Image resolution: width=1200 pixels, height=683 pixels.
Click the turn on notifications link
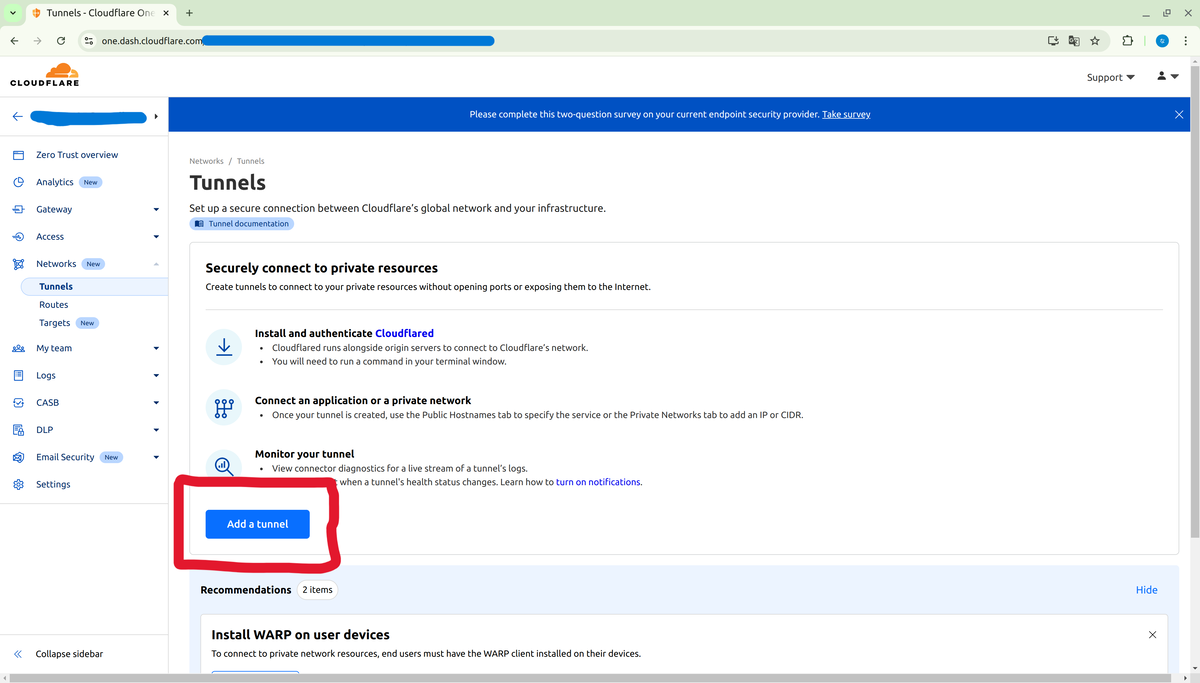click(598, 482)
